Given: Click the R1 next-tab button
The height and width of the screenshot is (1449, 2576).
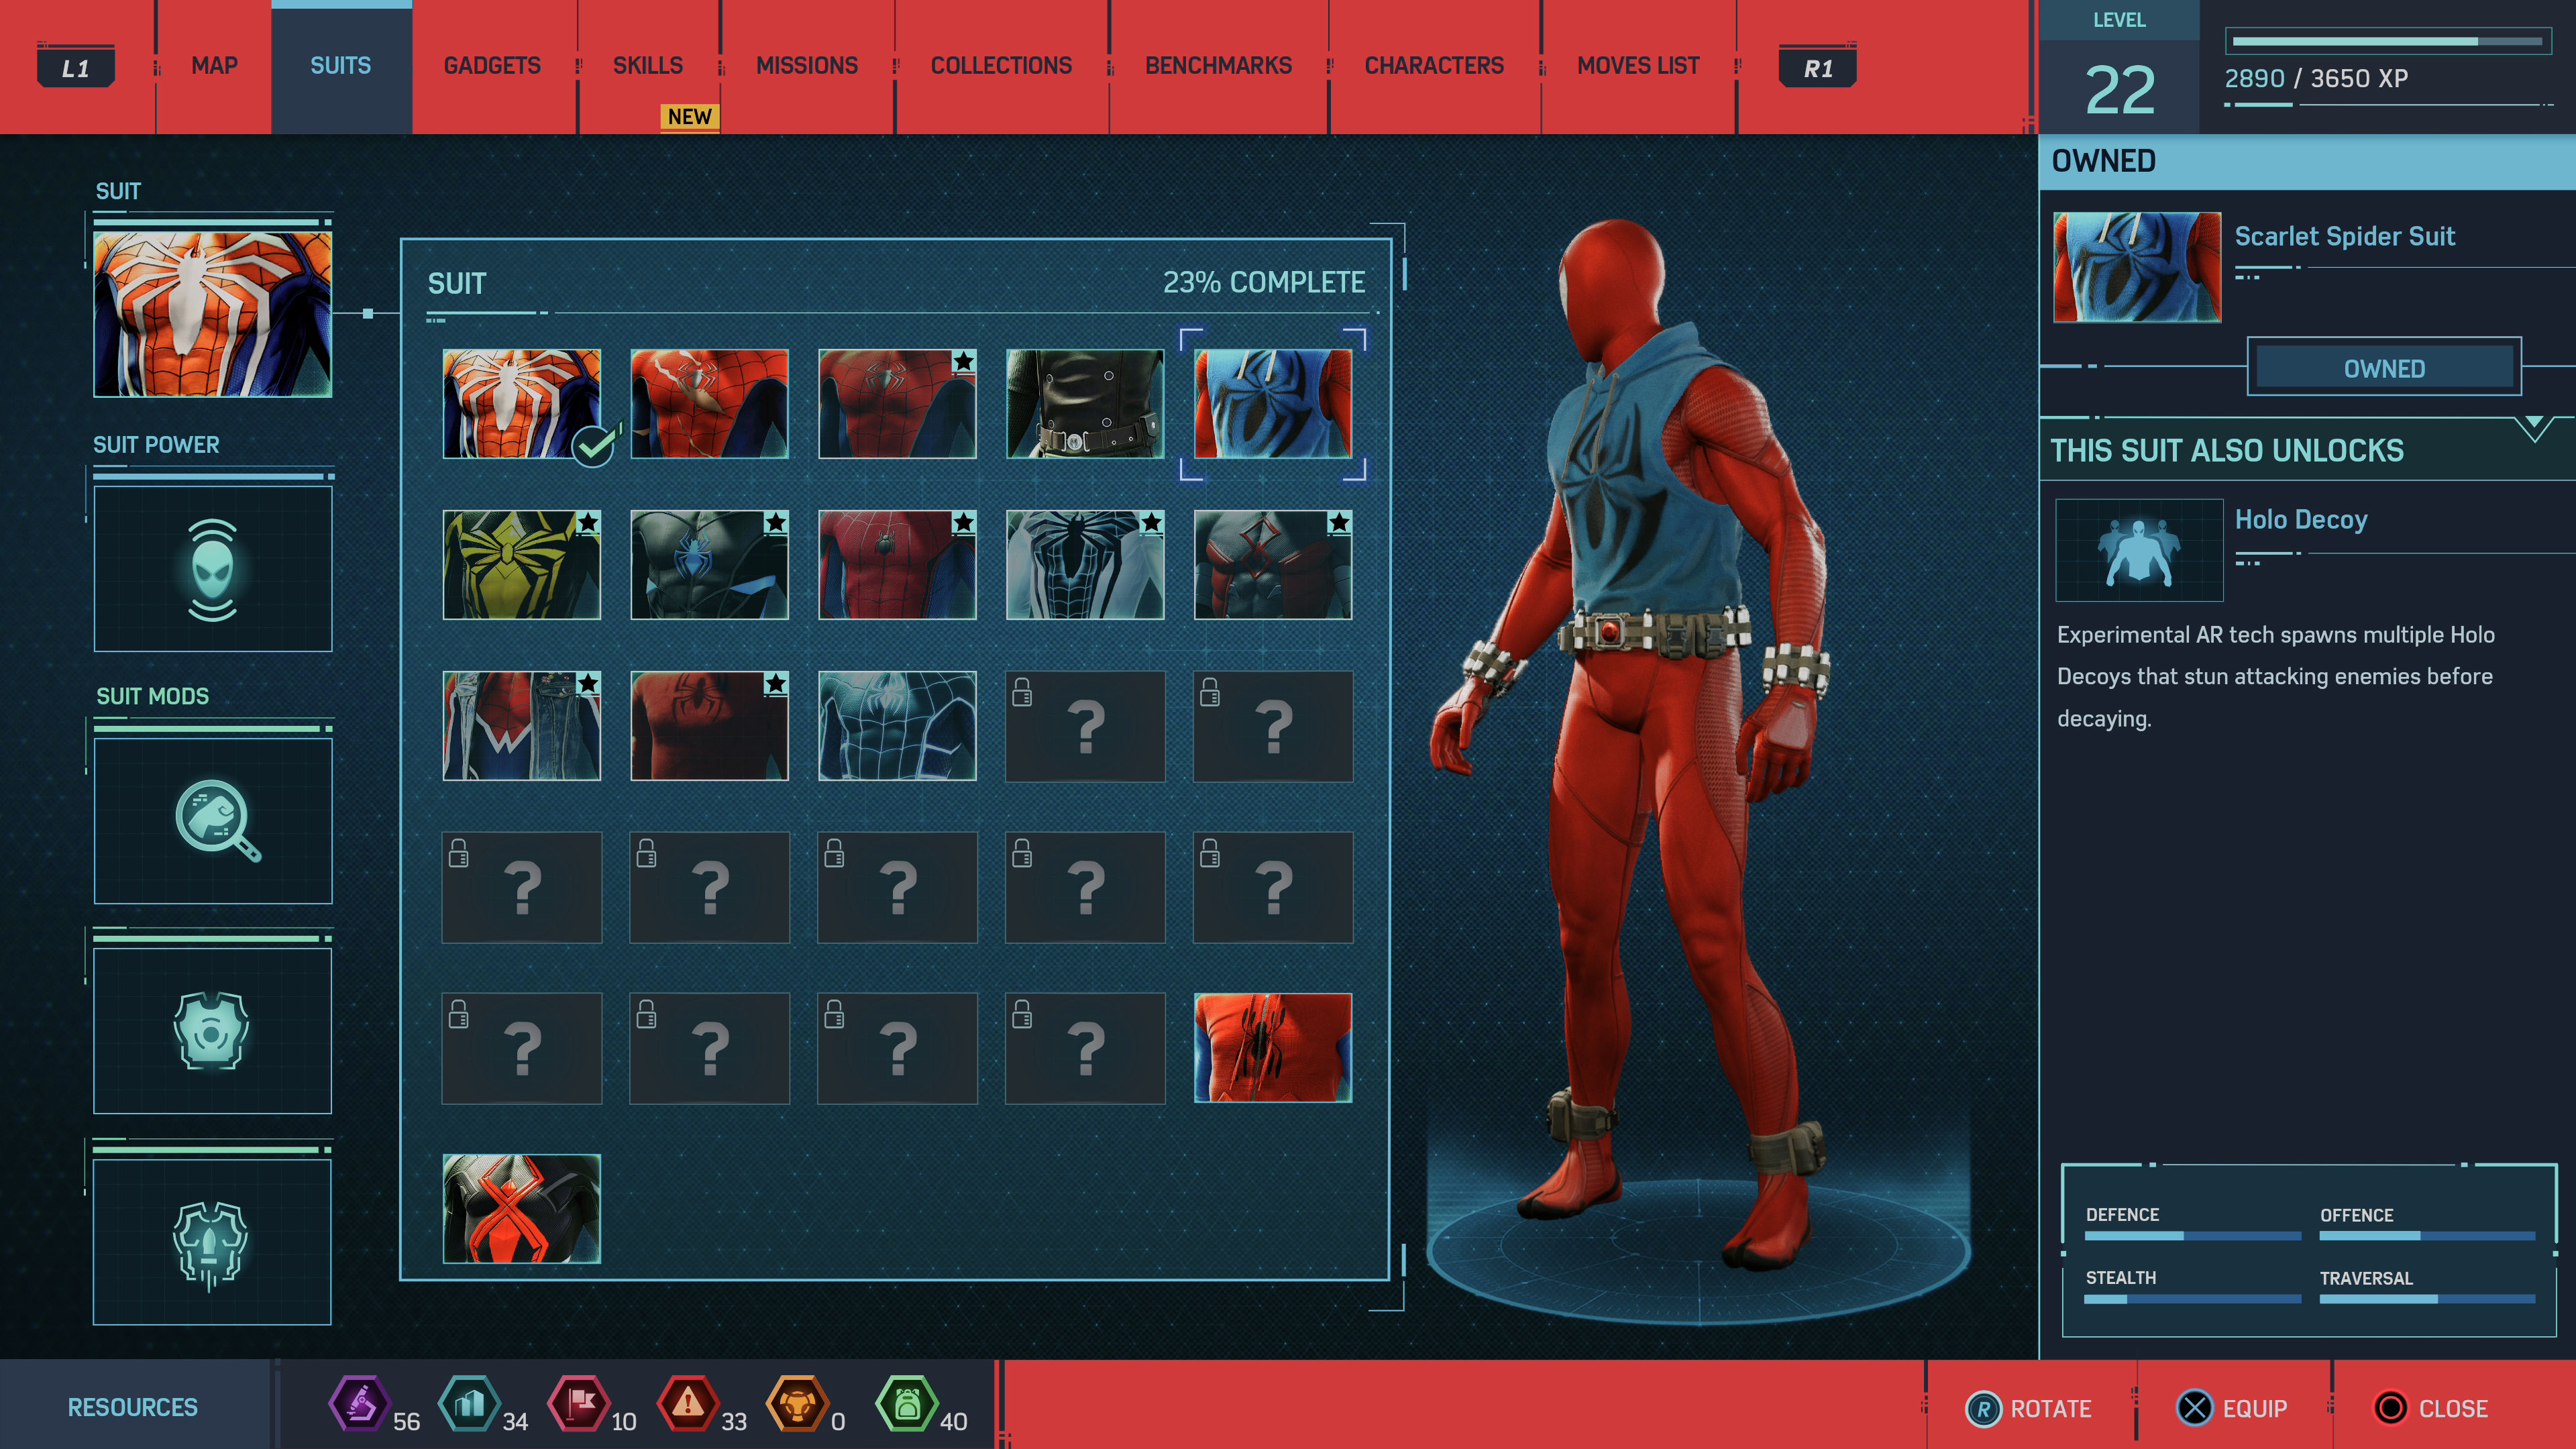Looking at the screenshot, I should pos(1818,68).
